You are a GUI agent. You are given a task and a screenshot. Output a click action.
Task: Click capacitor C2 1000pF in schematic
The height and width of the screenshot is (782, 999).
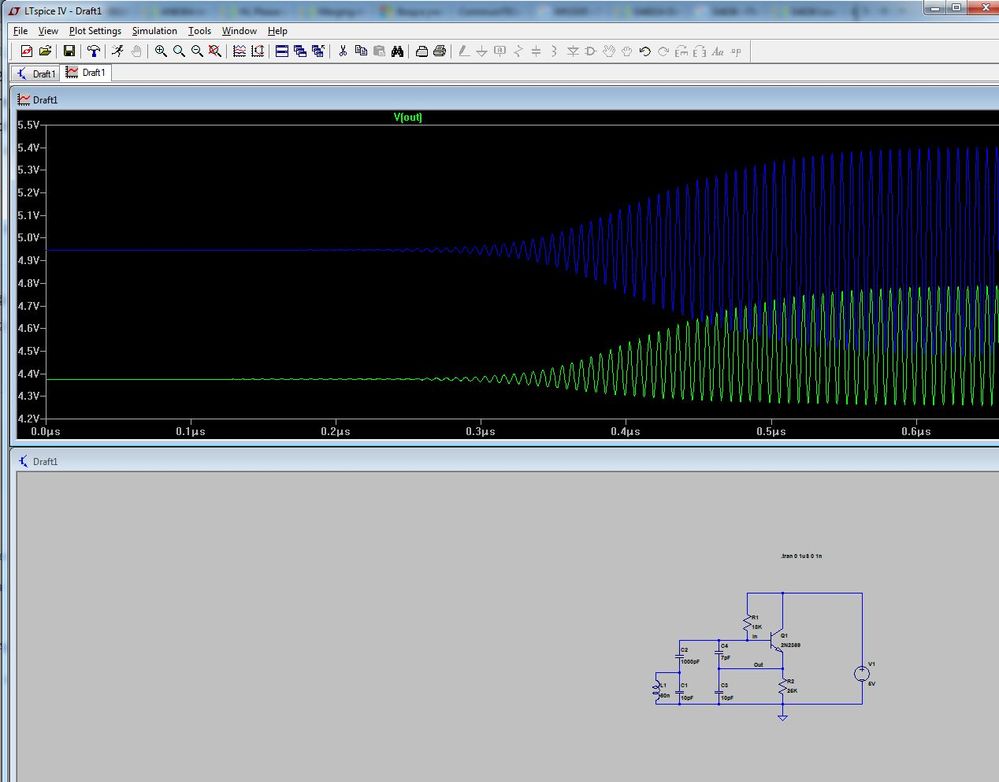(x=680, y=655)
